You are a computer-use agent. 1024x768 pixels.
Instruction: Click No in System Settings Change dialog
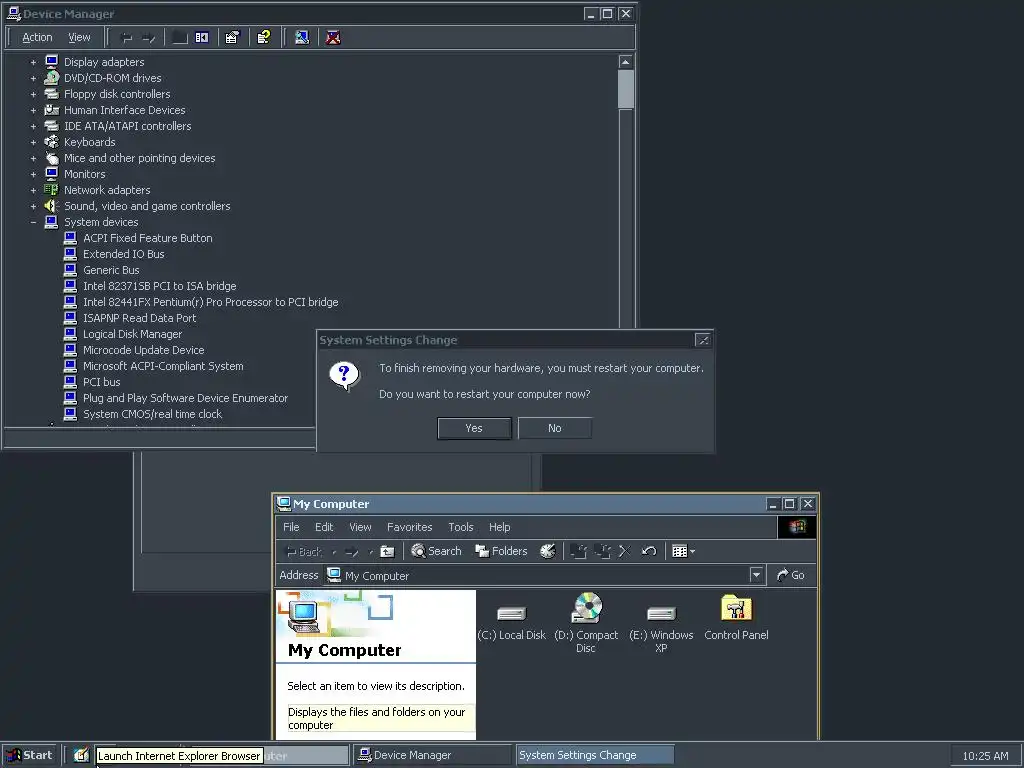pyautogui.click(x=554, y=428)
